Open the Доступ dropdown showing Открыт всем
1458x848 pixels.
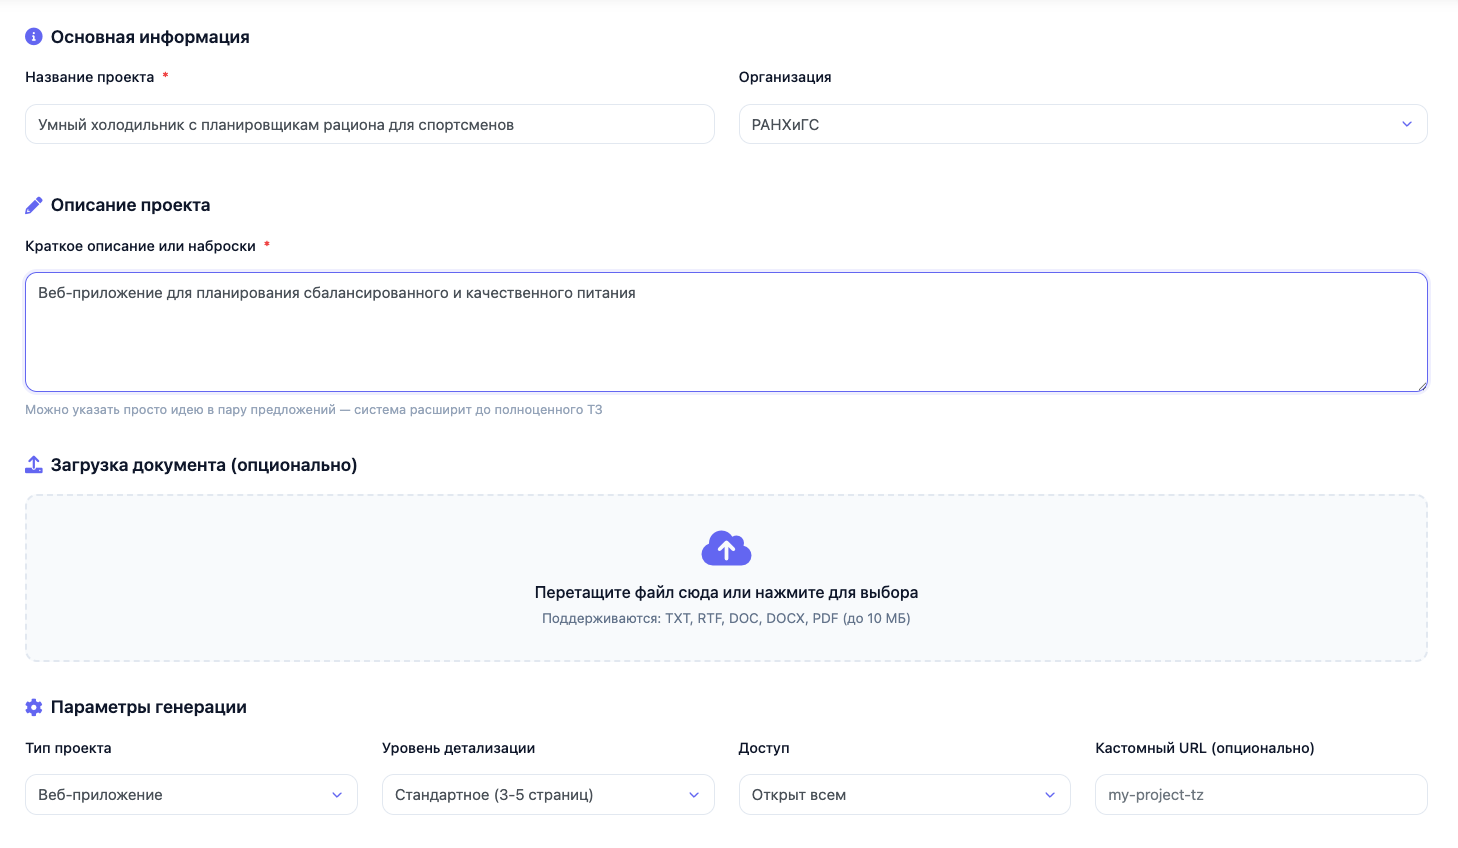(905, 795)
